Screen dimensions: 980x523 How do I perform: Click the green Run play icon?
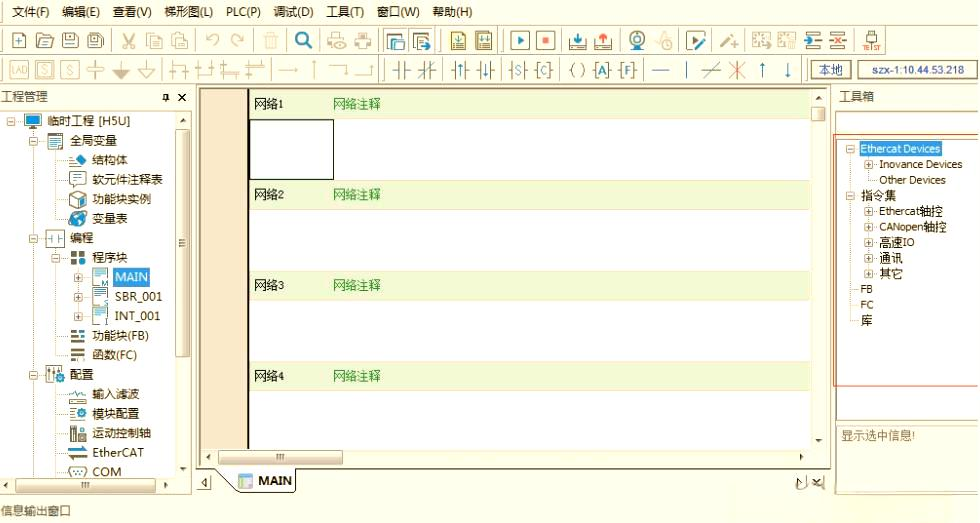(520, 41)
